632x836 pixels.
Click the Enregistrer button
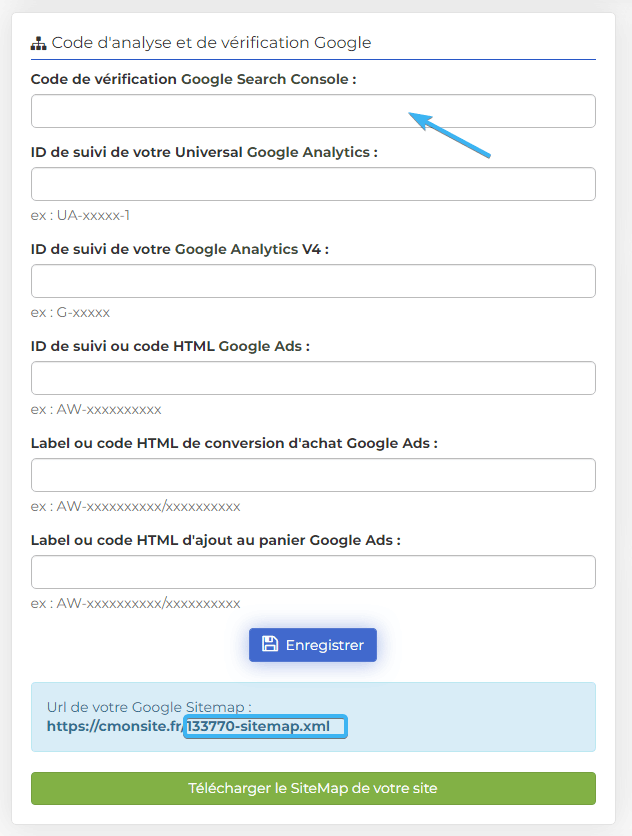tap(313, 645)
